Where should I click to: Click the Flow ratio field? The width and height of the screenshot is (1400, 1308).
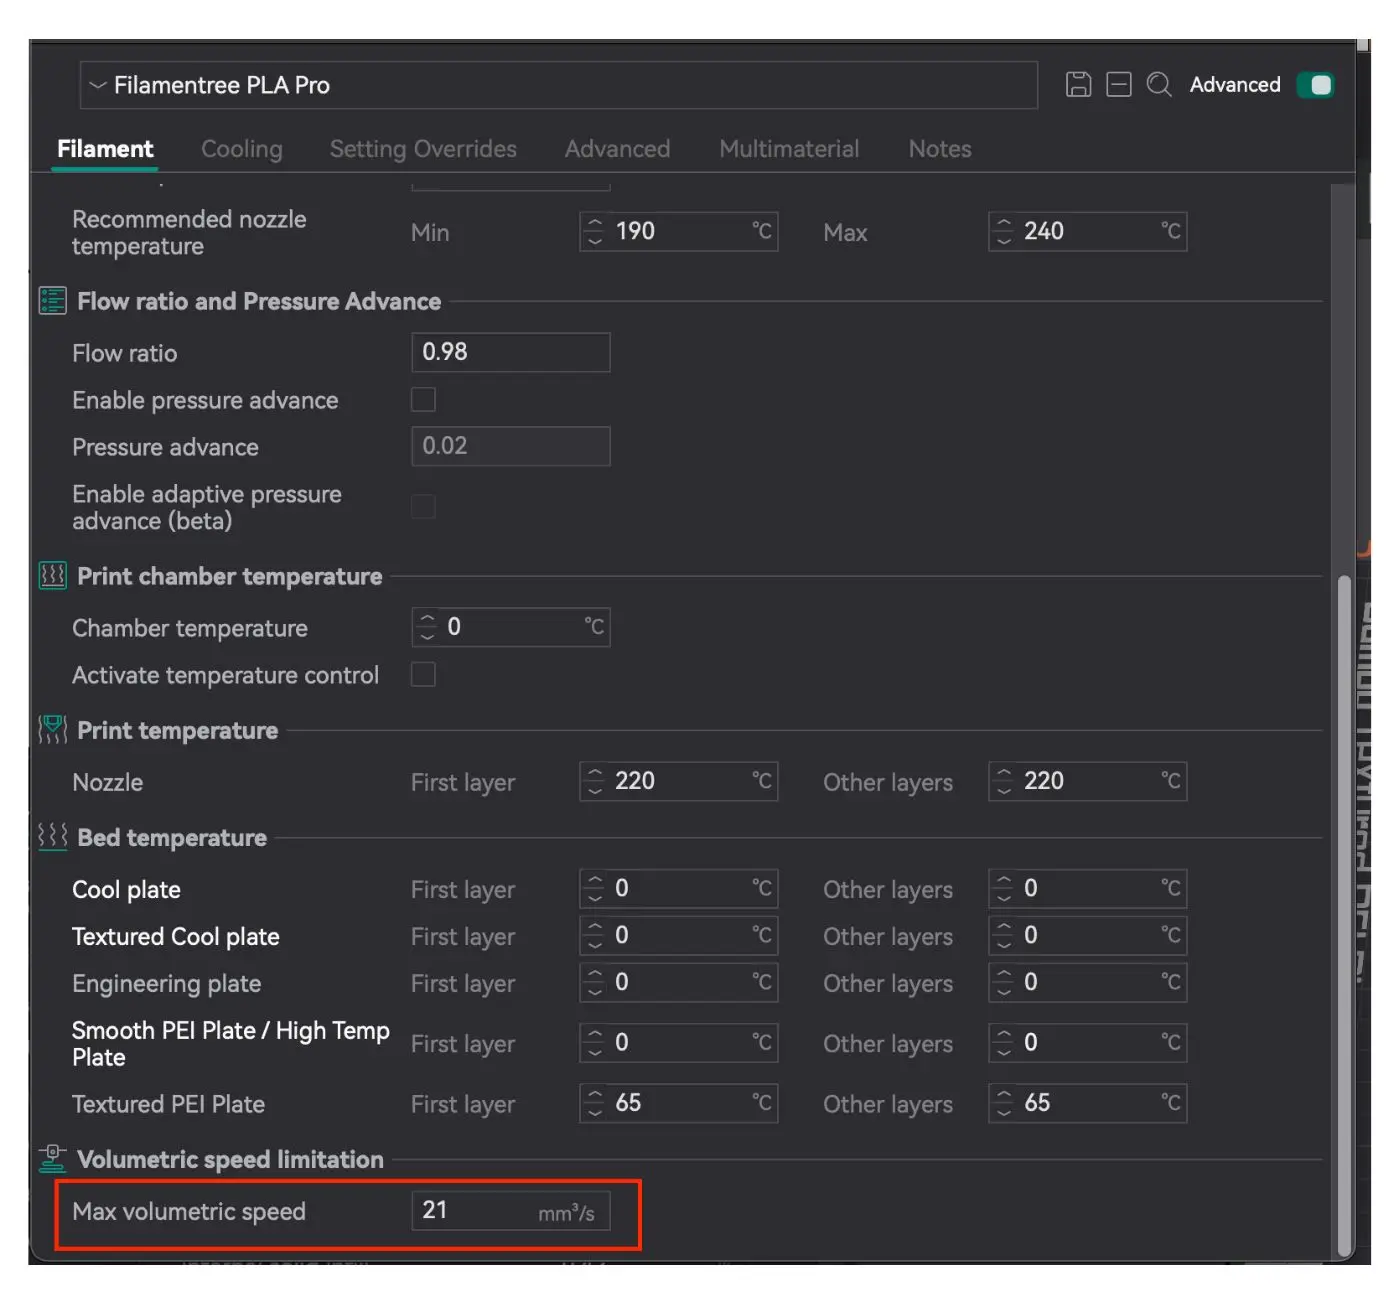click(511, 352)
